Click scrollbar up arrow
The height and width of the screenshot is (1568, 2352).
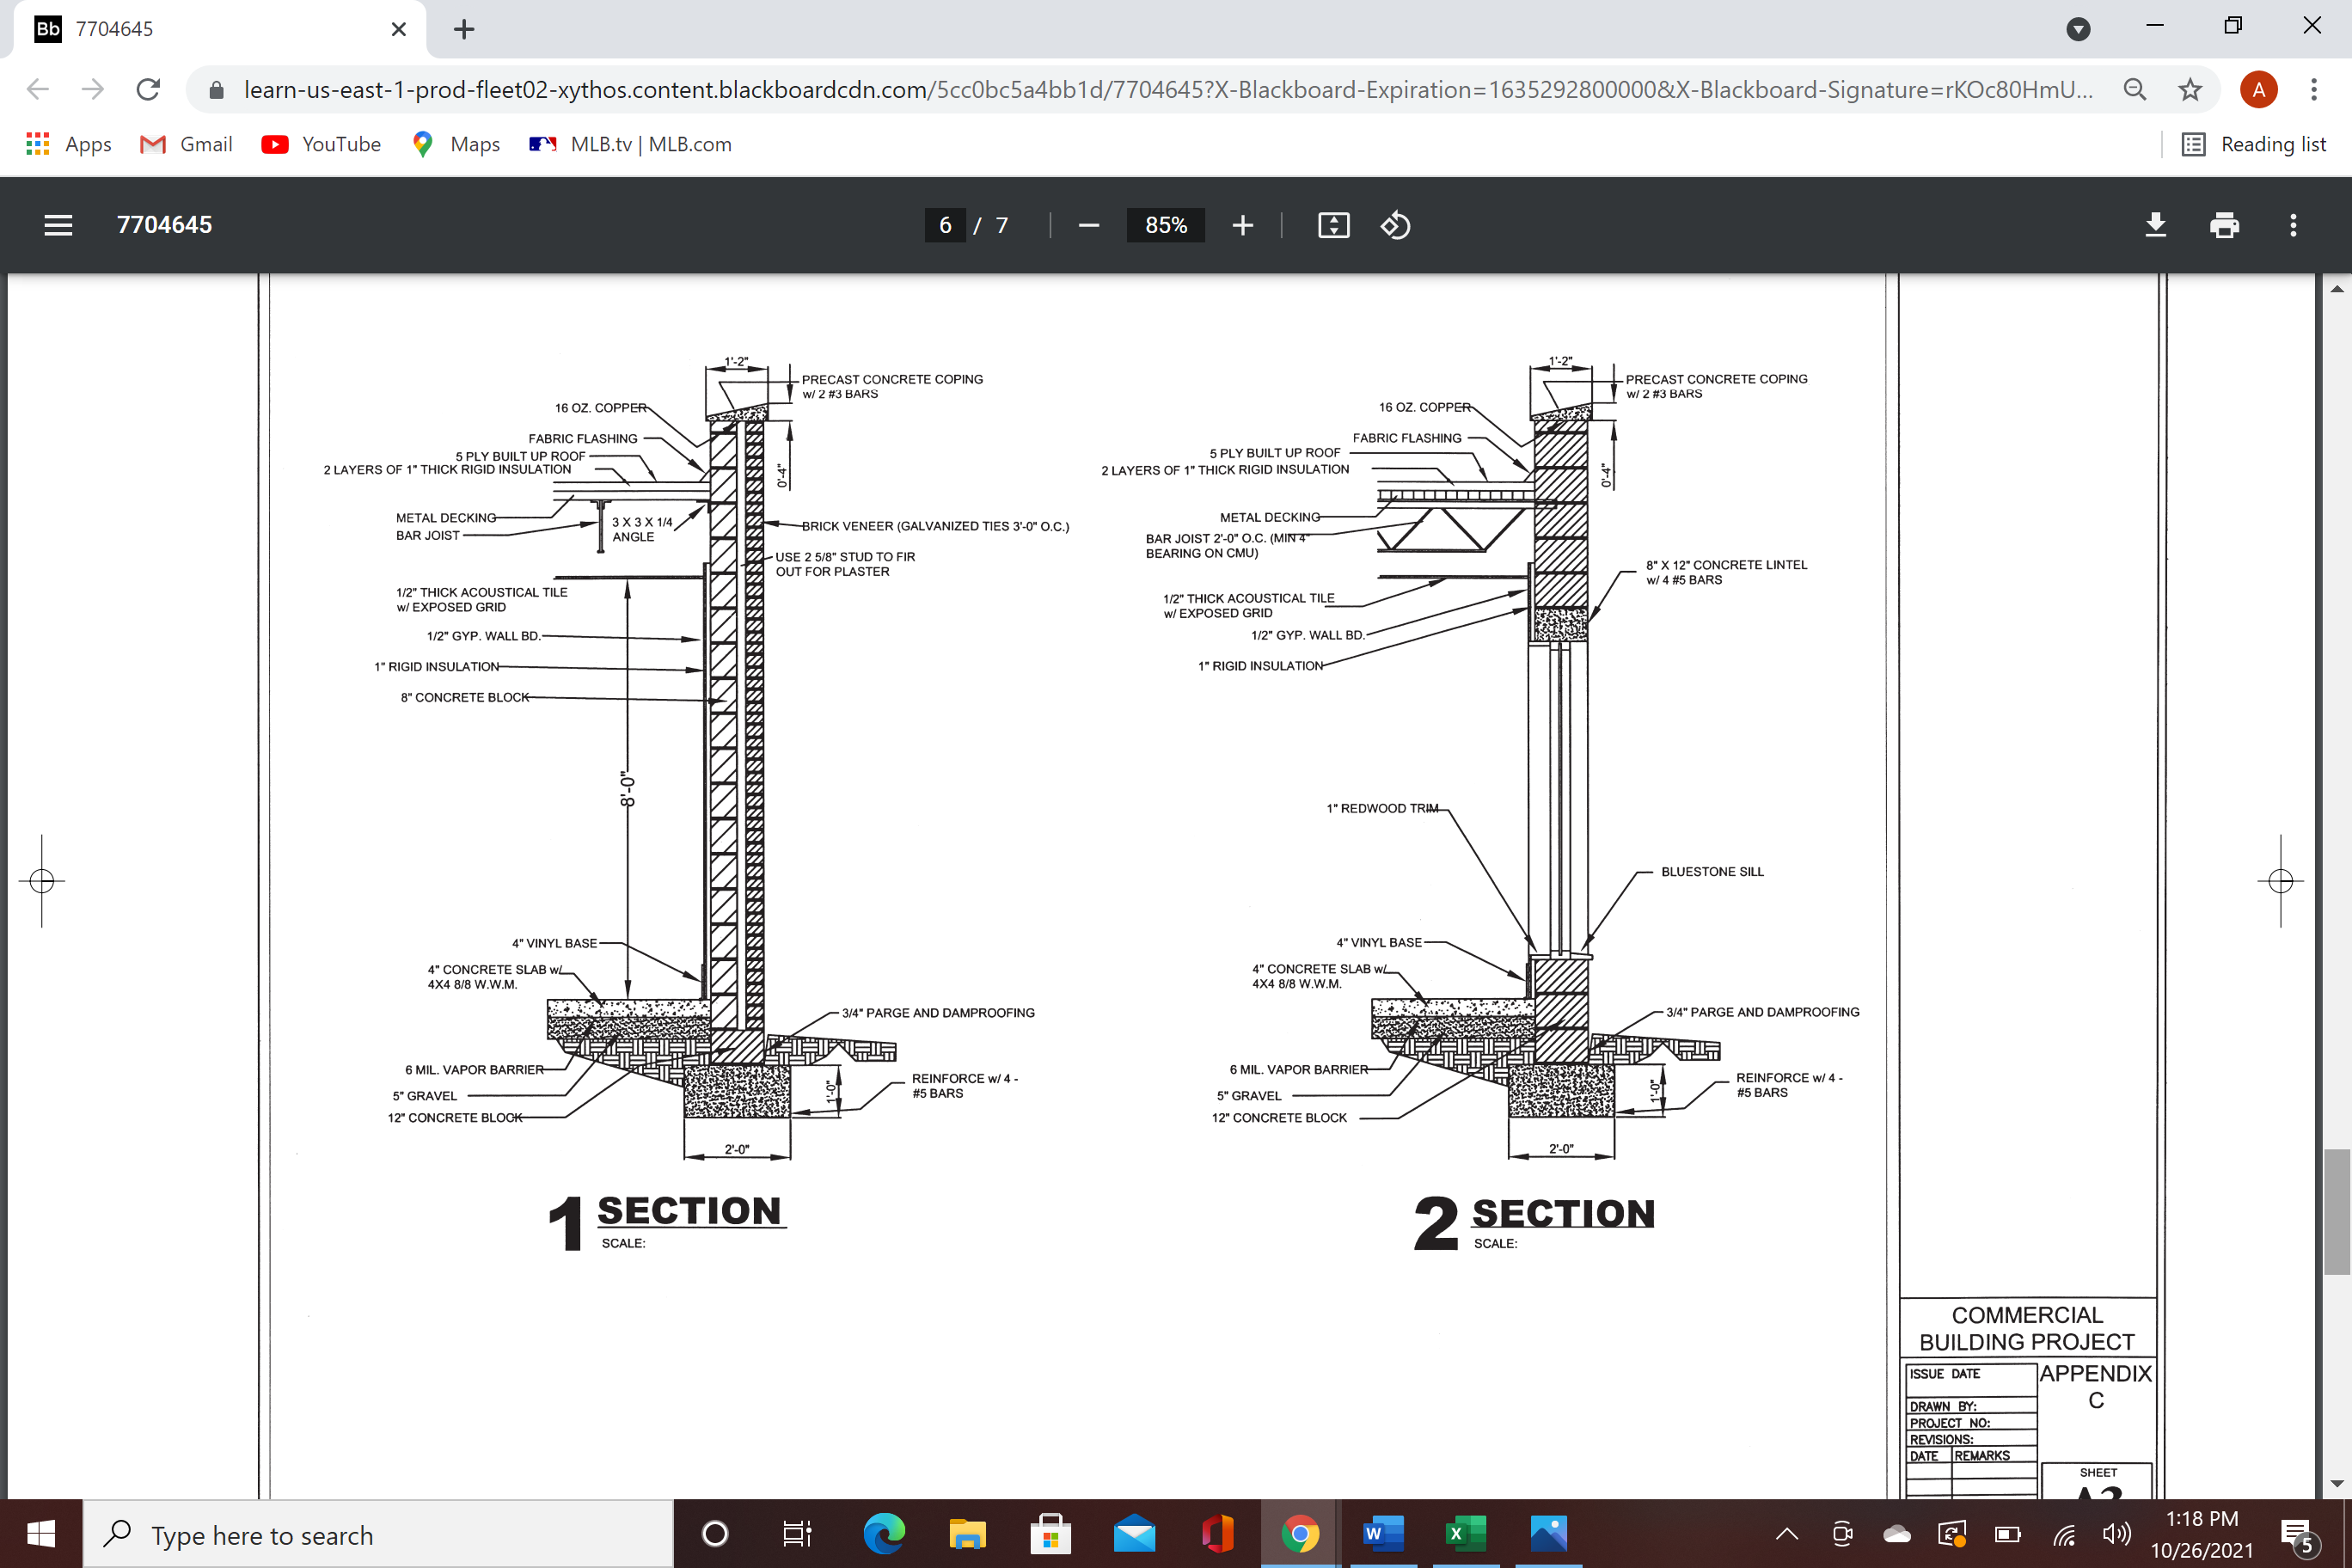click(x=2337, y=289)
